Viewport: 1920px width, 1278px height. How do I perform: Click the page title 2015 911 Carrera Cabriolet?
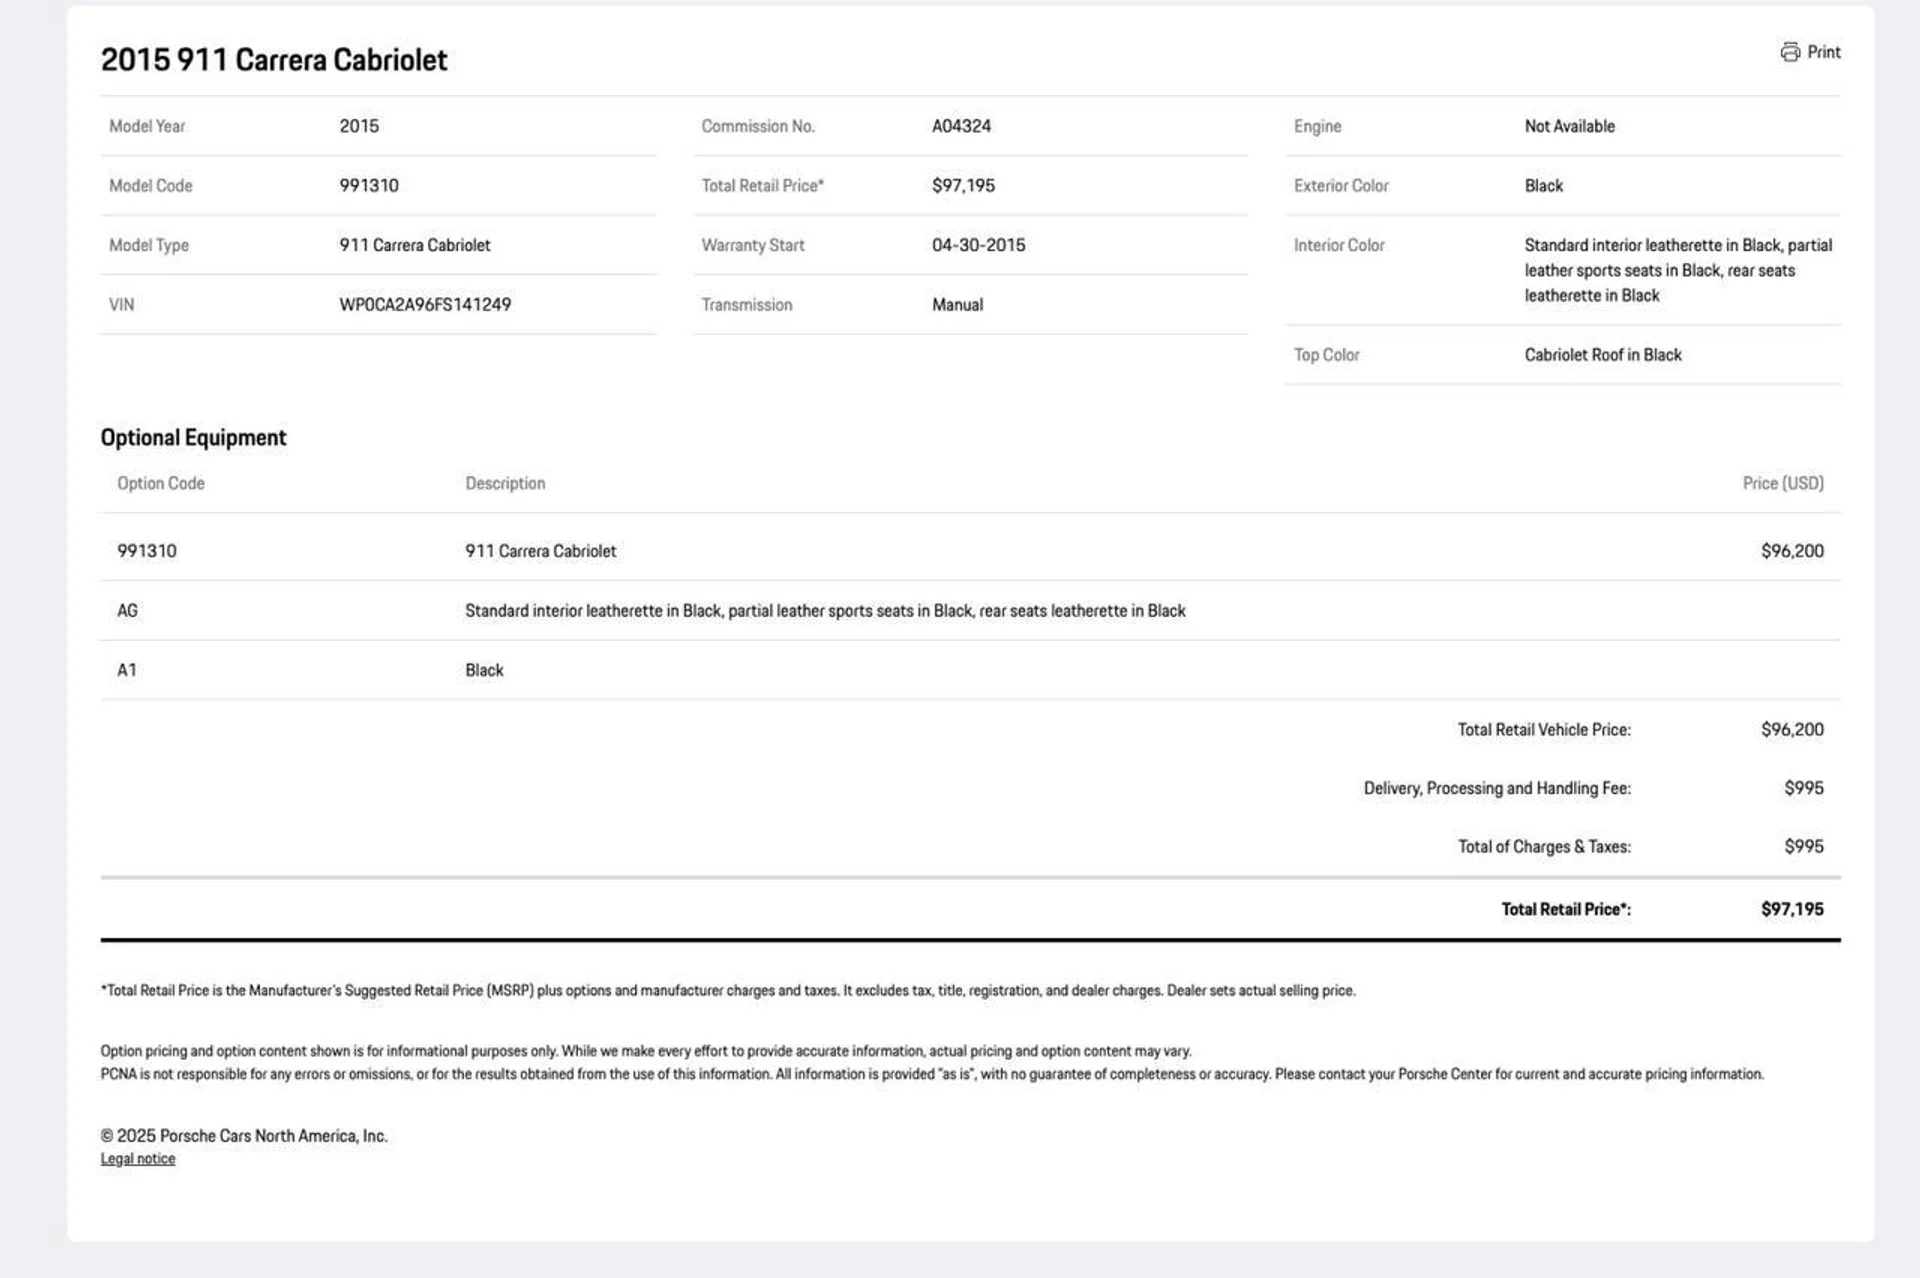click(x=274, y=60)
